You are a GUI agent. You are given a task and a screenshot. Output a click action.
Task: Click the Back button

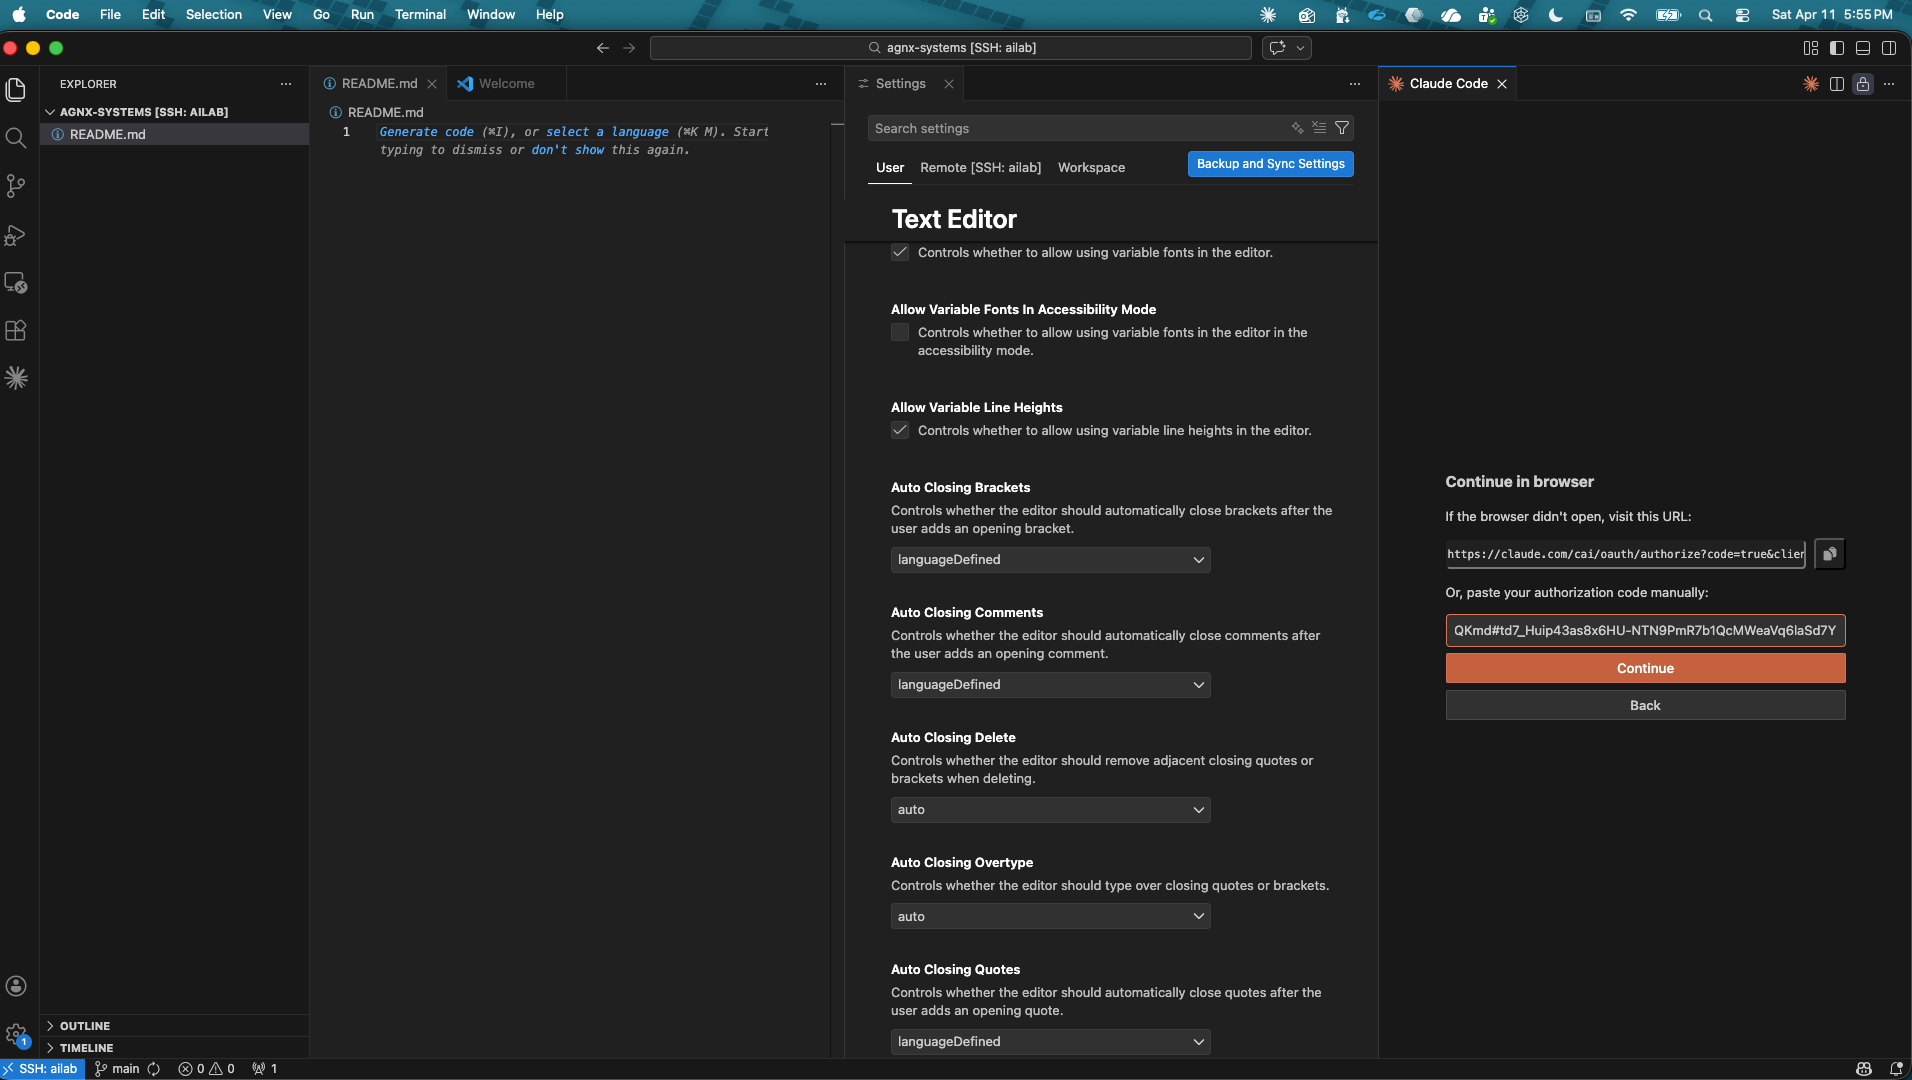(x=1645, y=706)
